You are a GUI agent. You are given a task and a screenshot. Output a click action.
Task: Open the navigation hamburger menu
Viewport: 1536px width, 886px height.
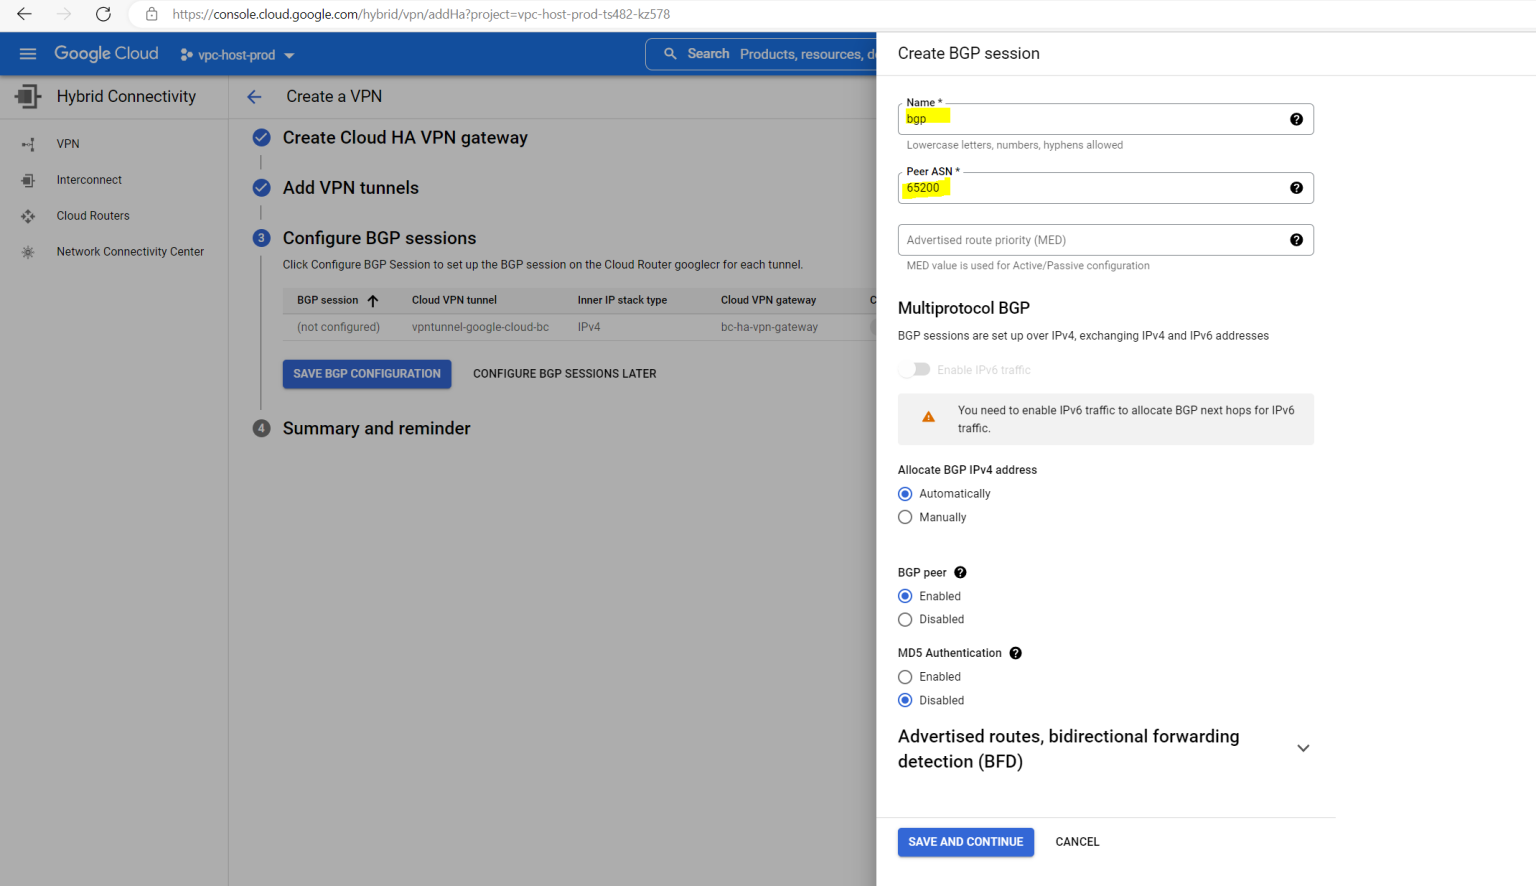27,53
